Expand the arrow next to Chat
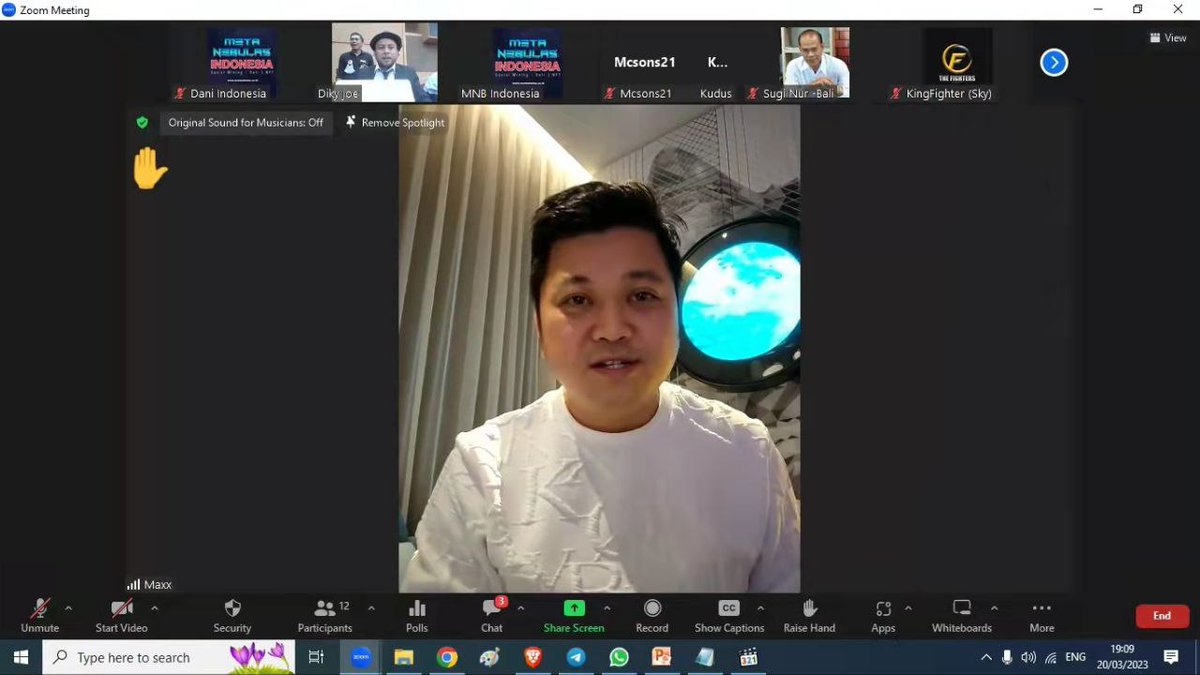The width and height of the screenshot is (1200, 675). coord(520,608)
